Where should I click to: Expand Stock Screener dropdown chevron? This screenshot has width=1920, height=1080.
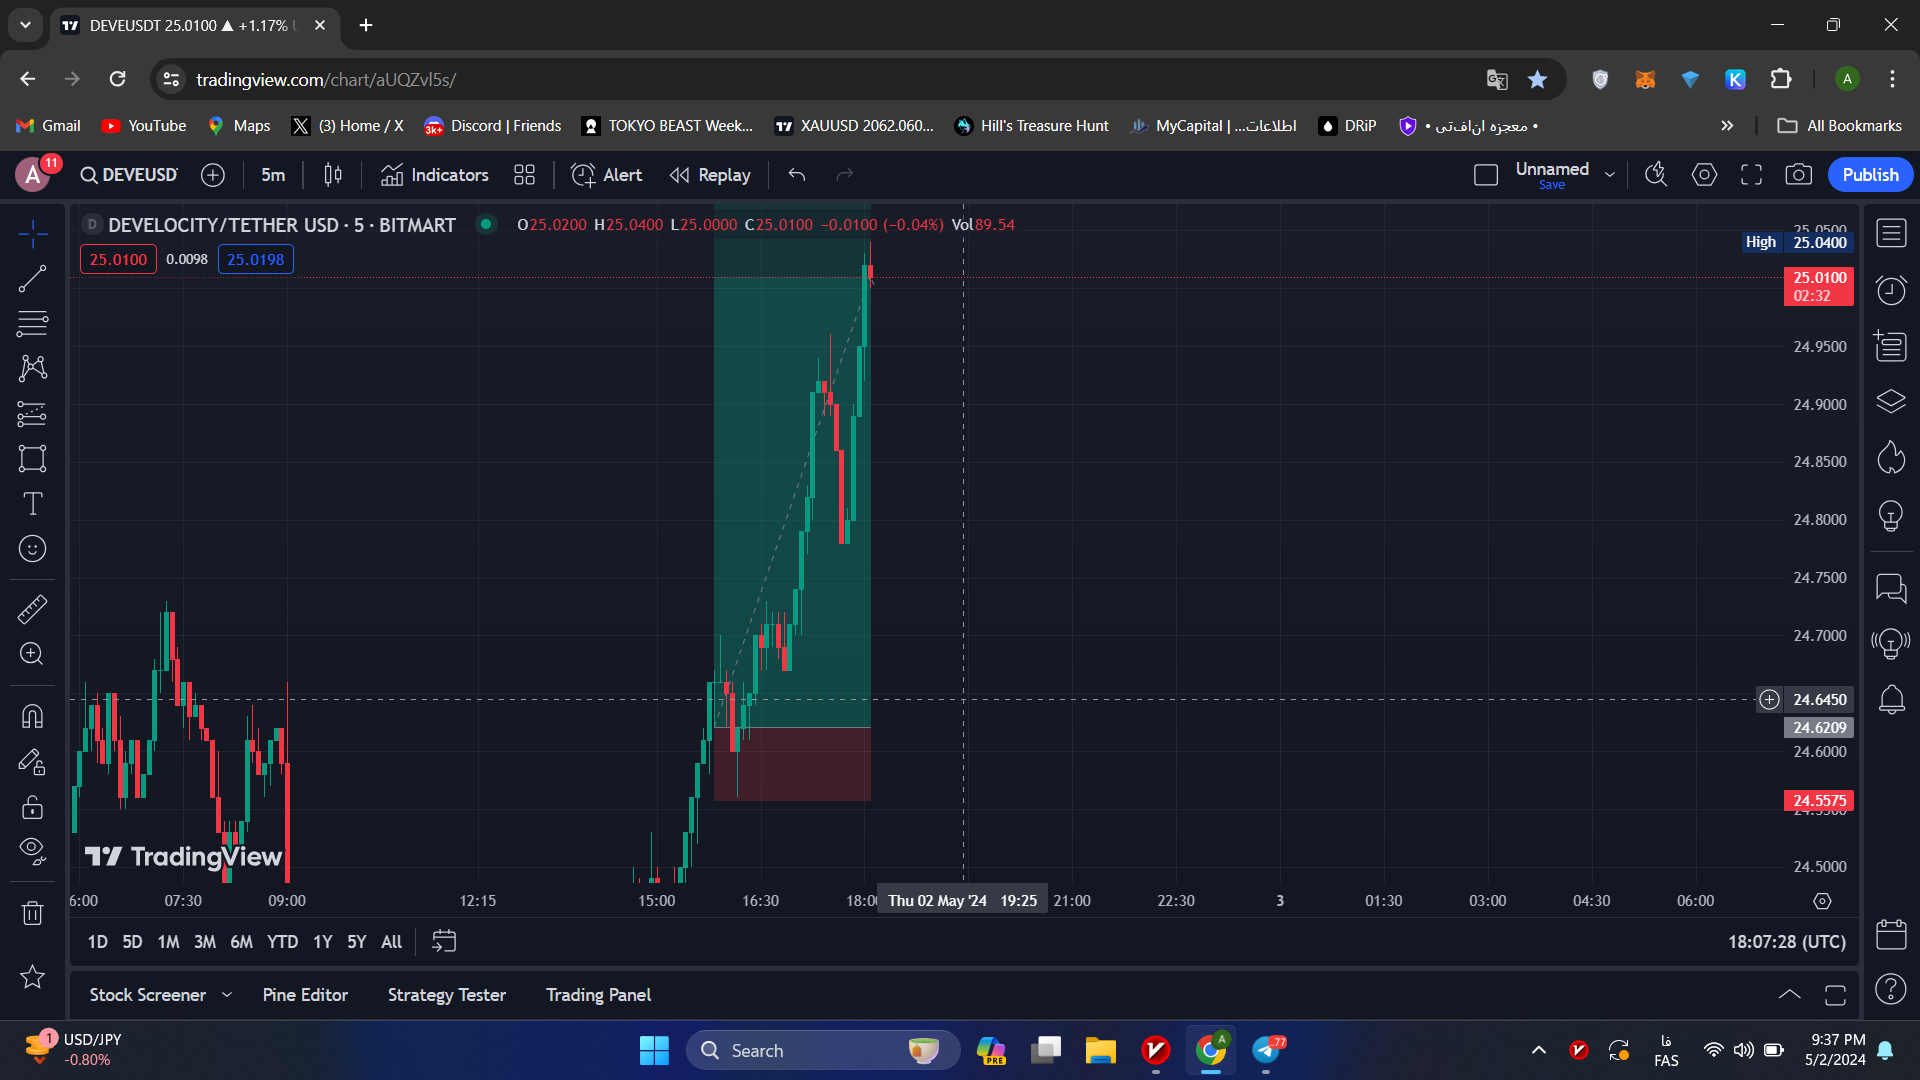(x=227, y=995)
